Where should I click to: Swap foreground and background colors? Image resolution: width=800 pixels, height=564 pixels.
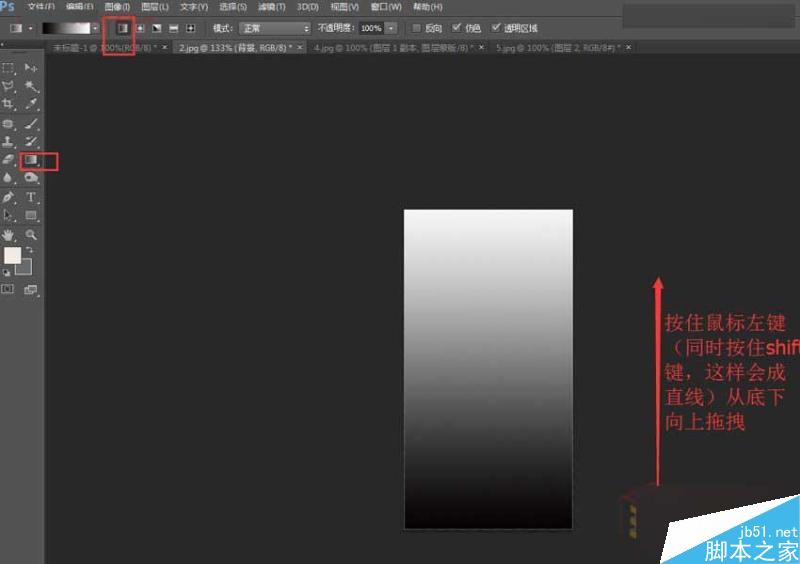(x=30, y=250)
